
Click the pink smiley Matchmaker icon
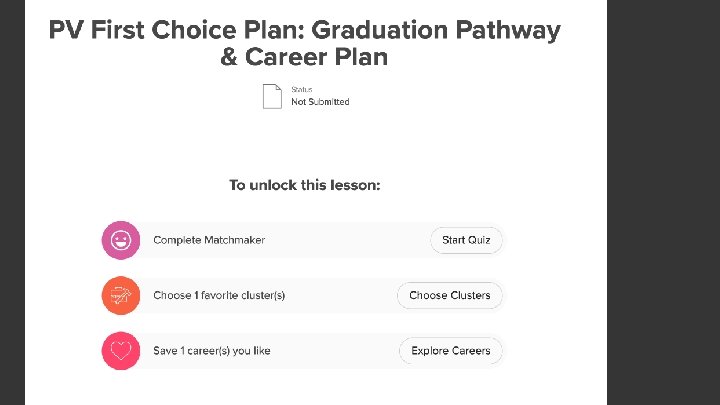(x=120, y=240)
